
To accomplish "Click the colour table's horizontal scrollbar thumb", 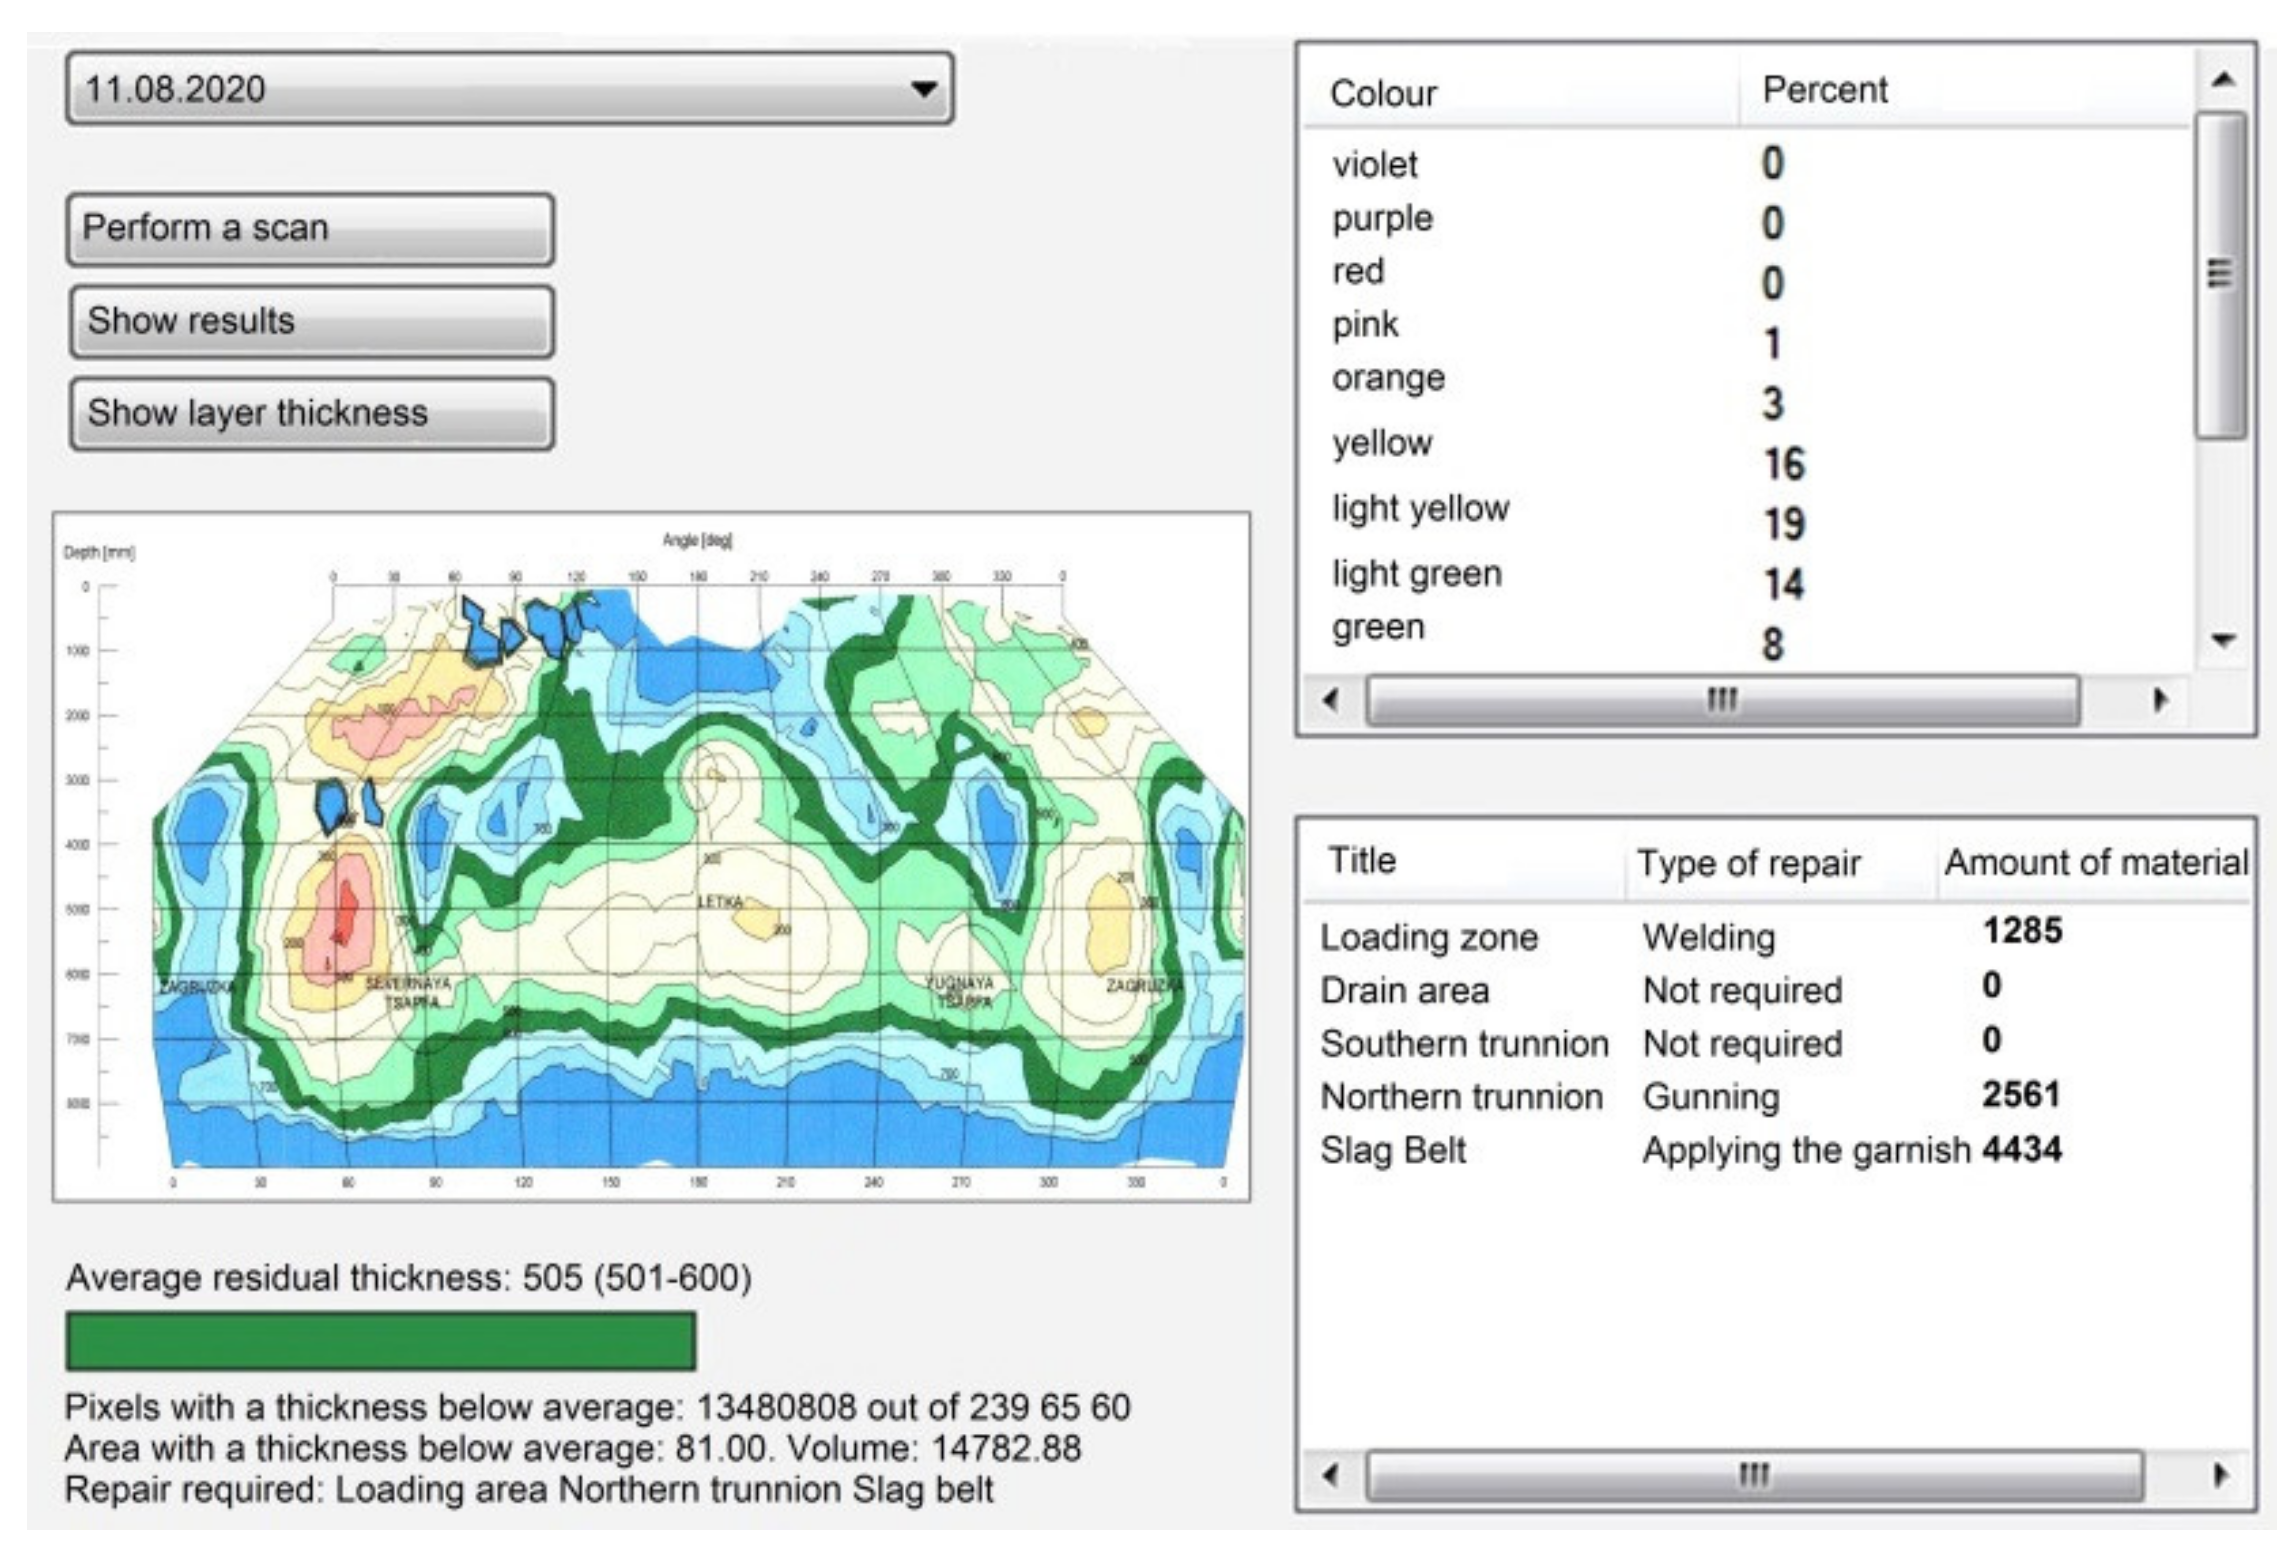I will (1722, 699).
